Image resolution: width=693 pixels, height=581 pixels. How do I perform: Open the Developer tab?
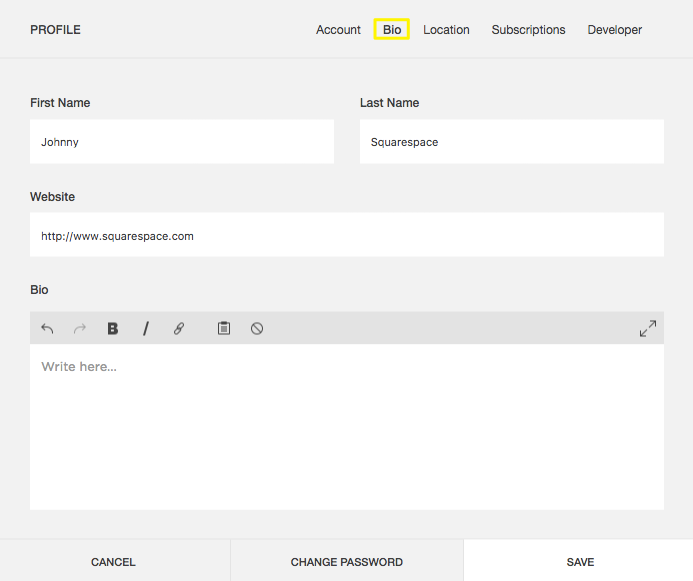point(614,30)
